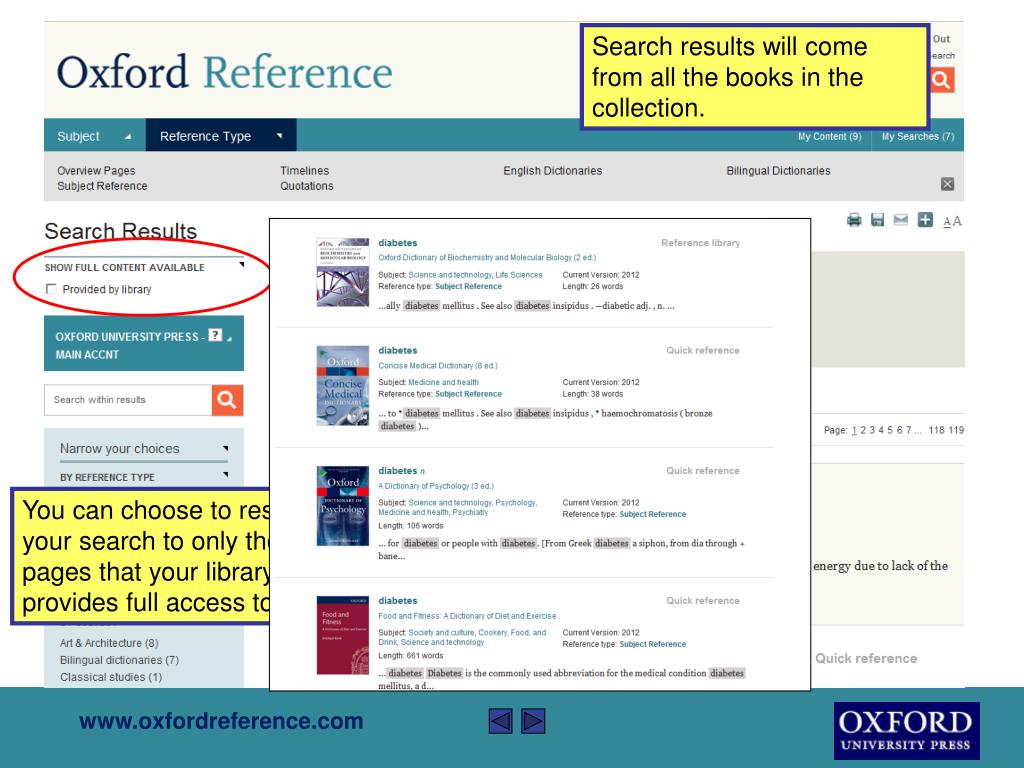Viewport: 1024px width, 768px height.
Task: Click the Oxford Reference logo
Action: (x=225, y=72)
